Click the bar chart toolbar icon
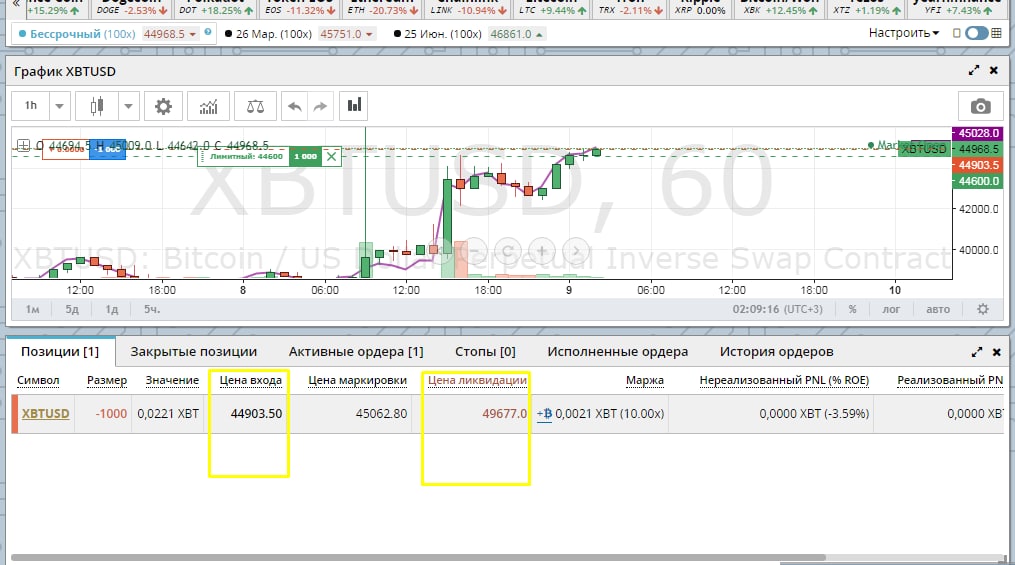This screenshot has height=565, width=1015. coord(354,105)
